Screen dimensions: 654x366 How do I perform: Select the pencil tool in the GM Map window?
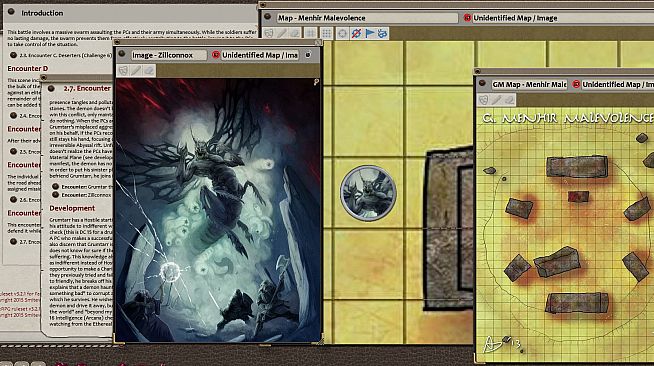(x=496, y=100)
